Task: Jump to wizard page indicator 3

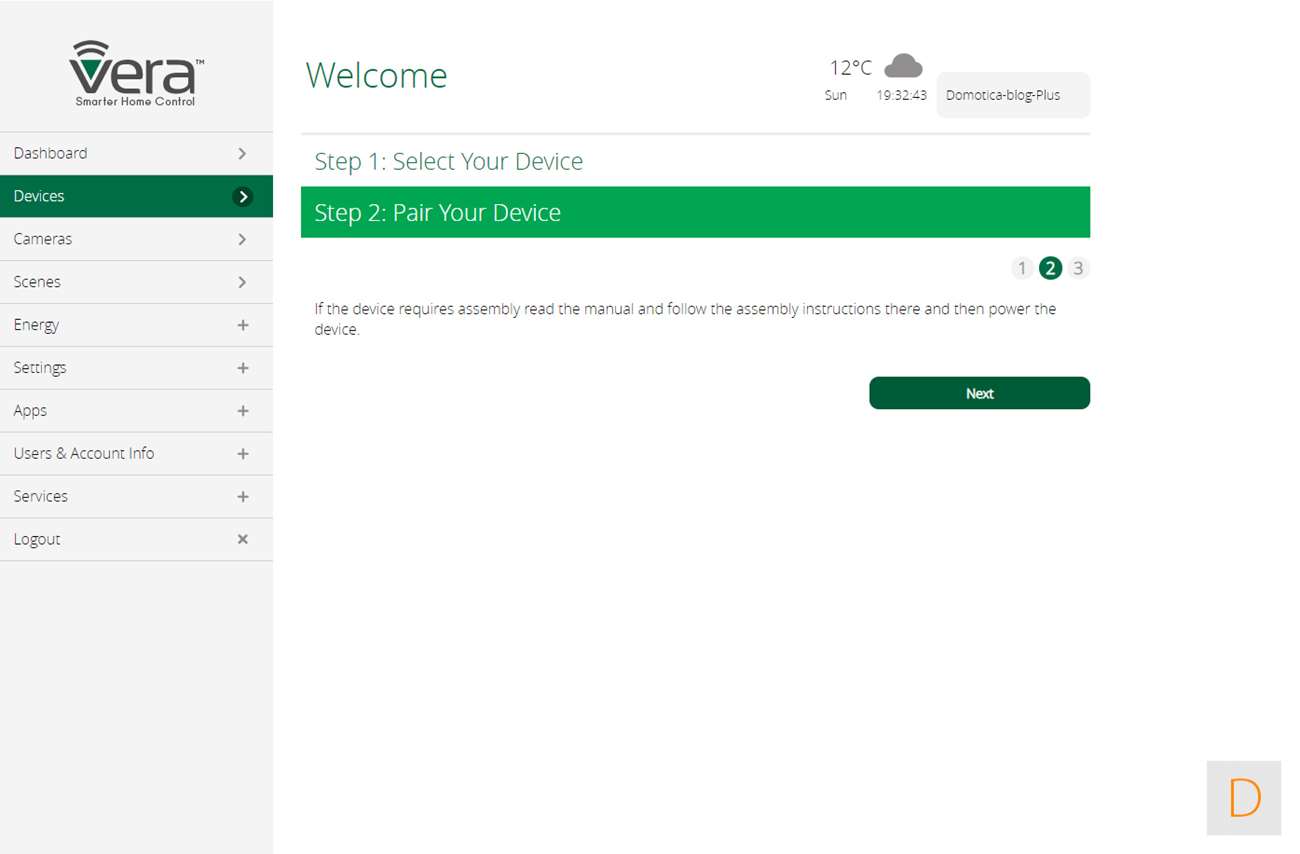Action: [x=1077, y=268]
